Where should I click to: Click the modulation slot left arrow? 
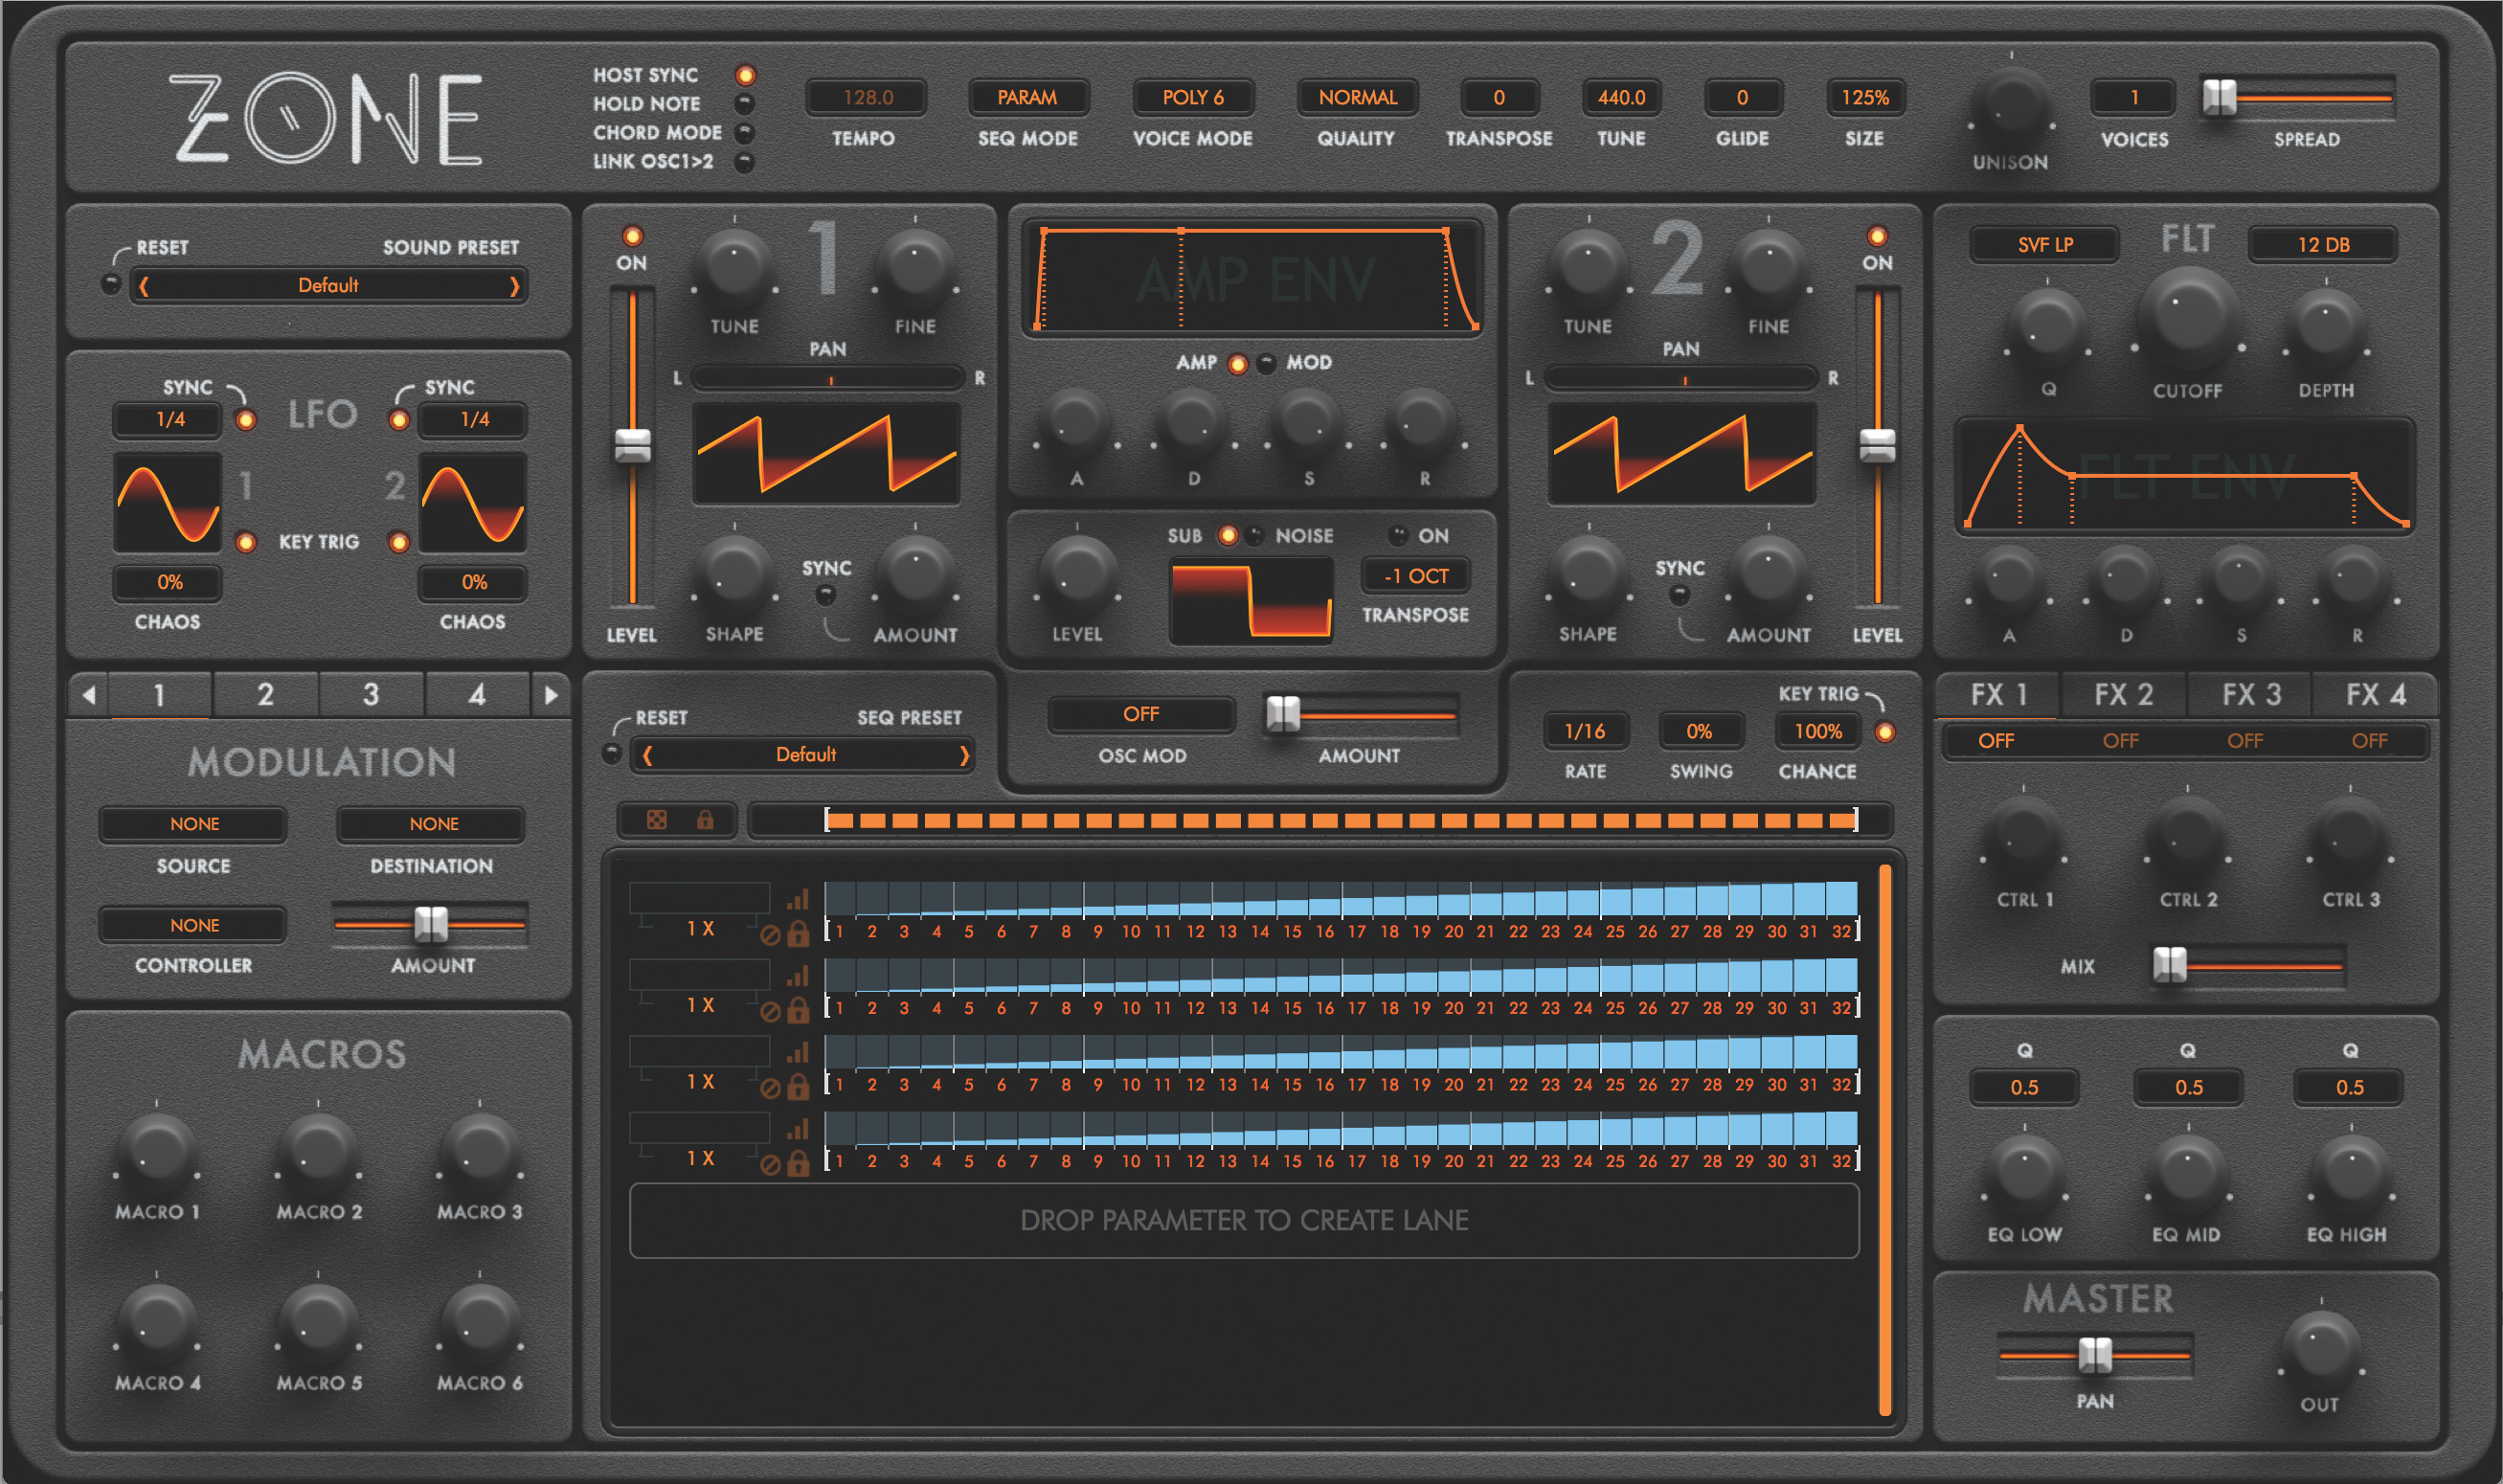(89, 694)
